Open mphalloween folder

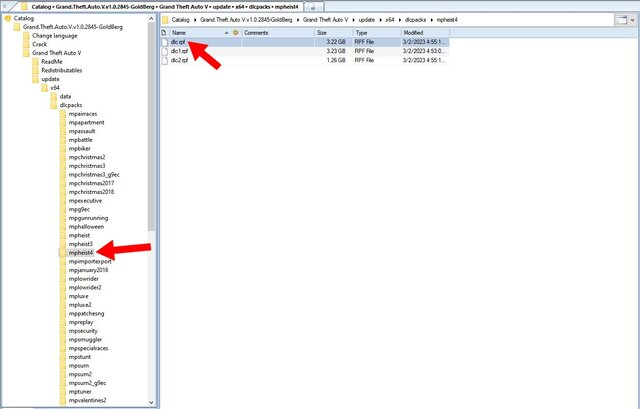coord(86,227)
